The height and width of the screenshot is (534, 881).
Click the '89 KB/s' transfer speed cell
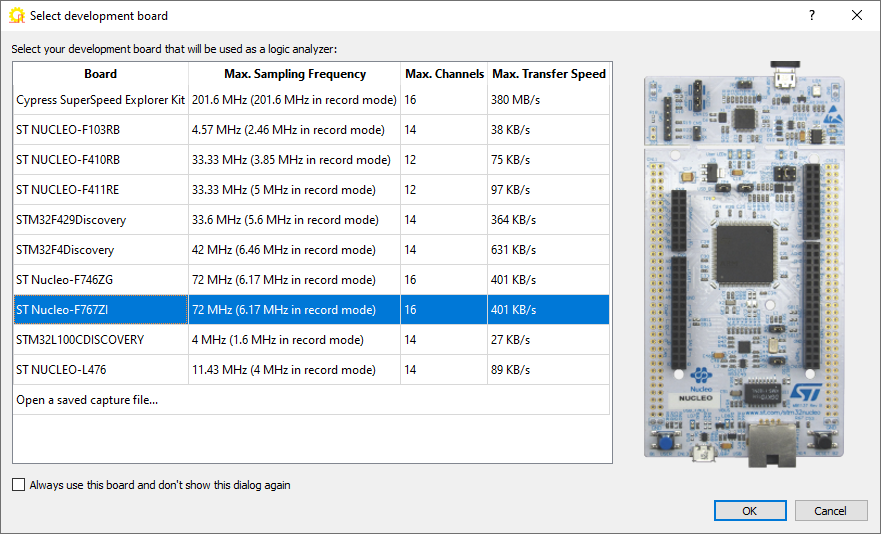point(548,370)
